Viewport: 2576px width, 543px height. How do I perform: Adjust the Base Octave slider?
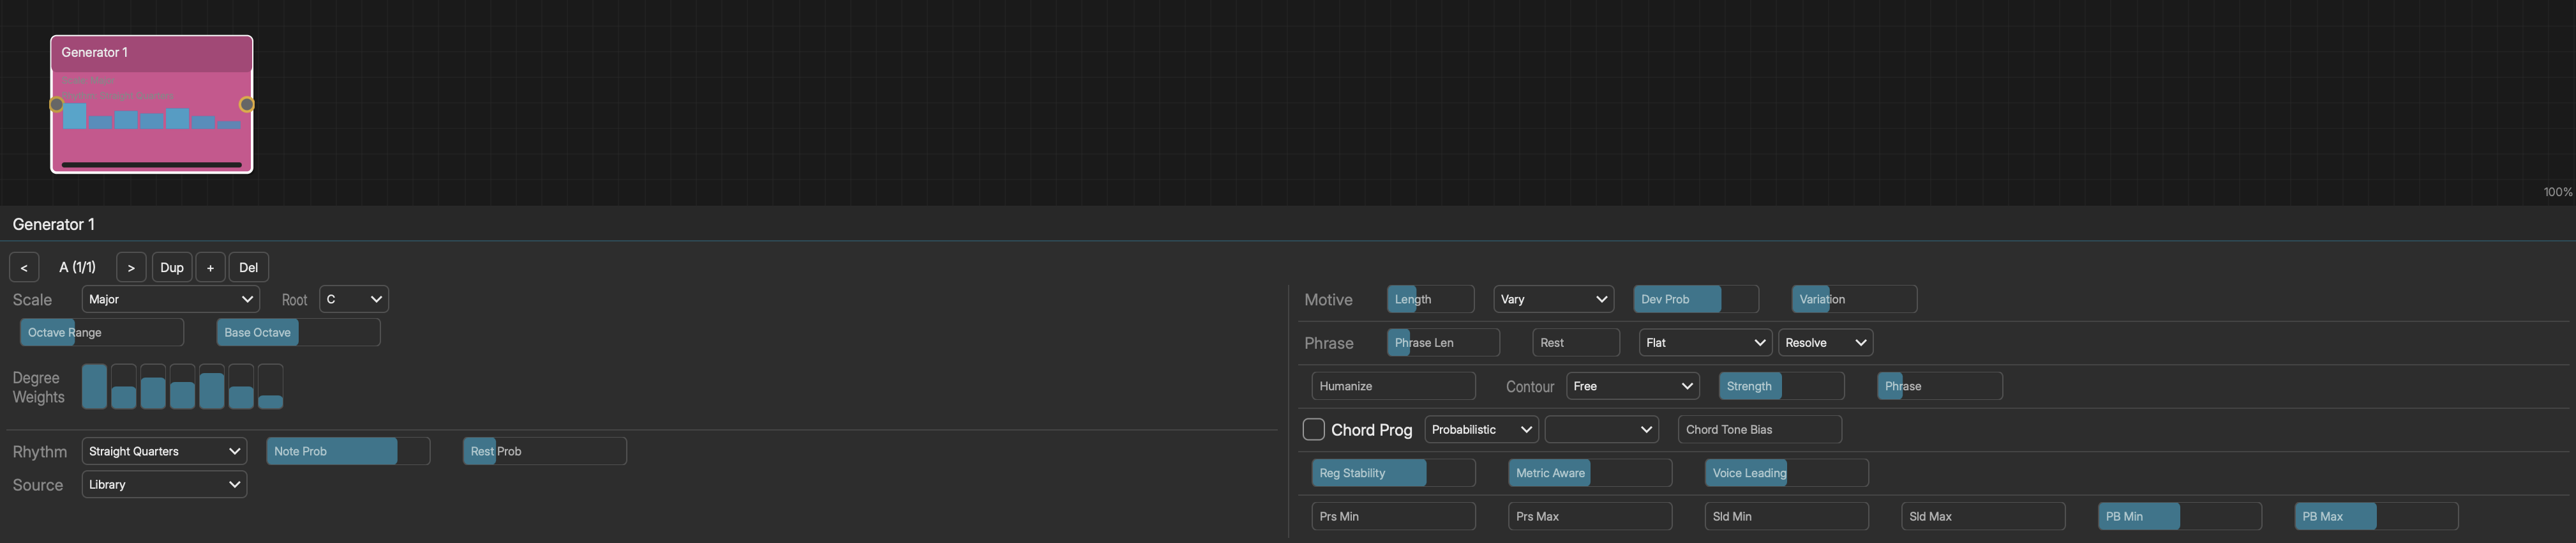(298, 332)
